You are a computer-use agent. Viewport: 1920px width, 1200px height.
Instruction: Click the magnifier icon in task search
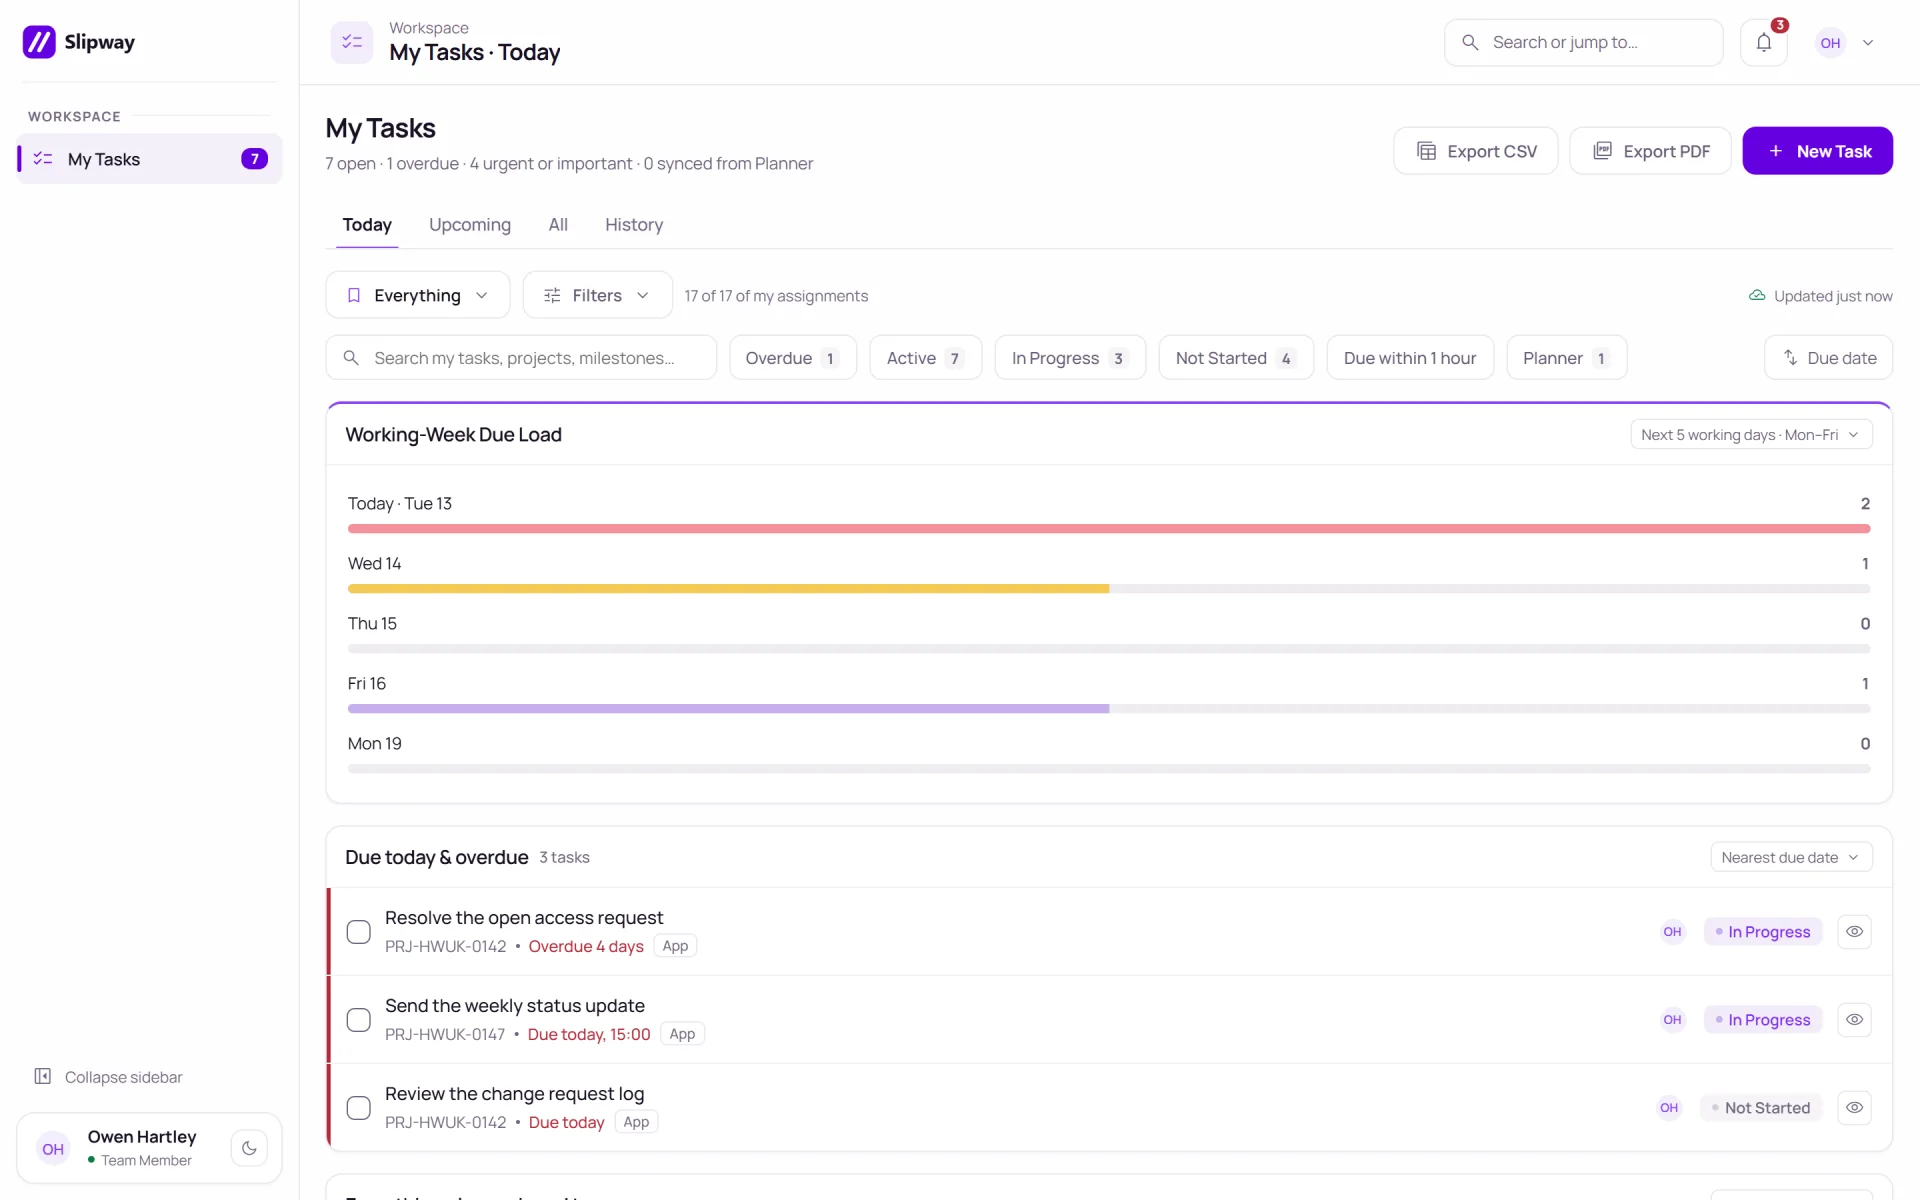[351, 358]
